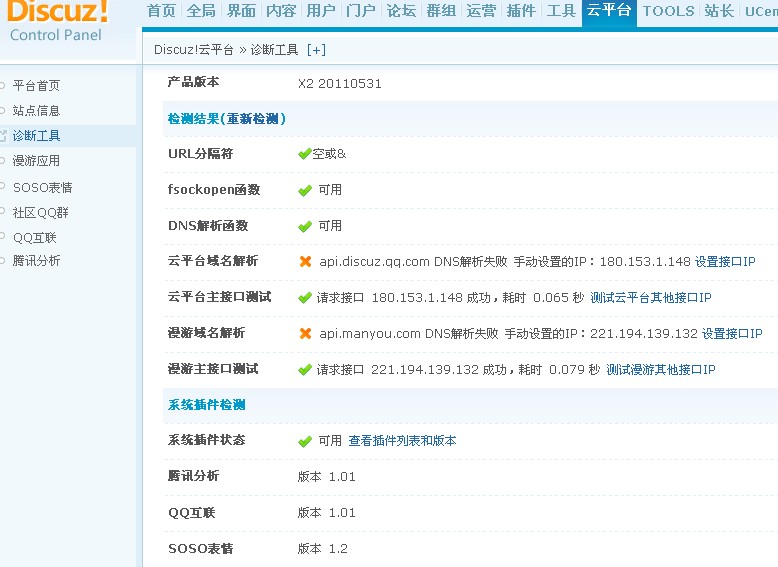Image resolution: width=778 pixels, height=567 pixels.
Task: Click the green check icon for 系统插件状态
Action: (305, 441)
